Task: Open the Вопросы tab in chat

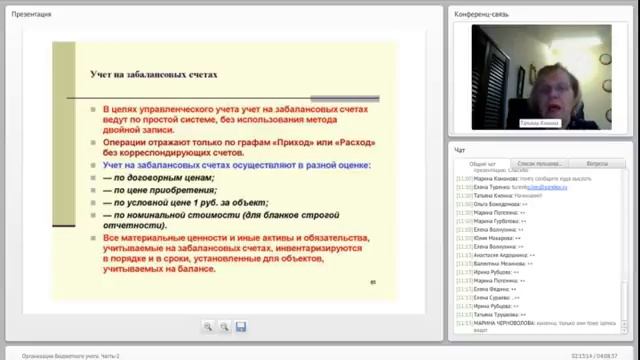Action: click(597, 164)
